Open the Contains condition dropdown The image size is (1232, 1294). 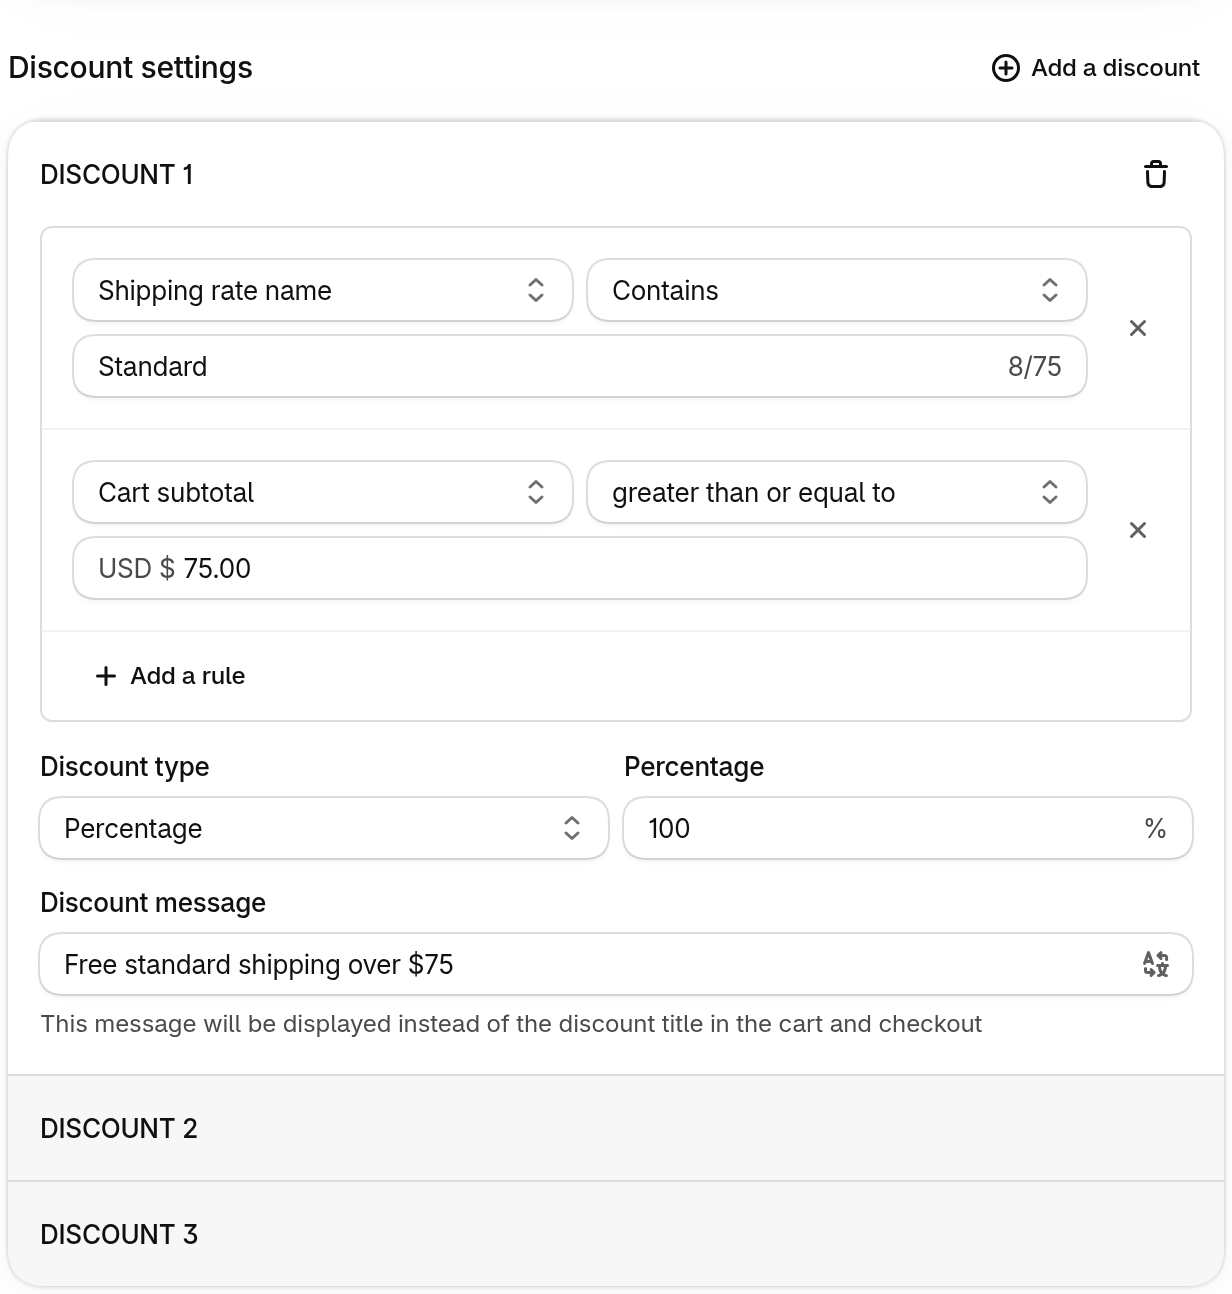[837, 291]
